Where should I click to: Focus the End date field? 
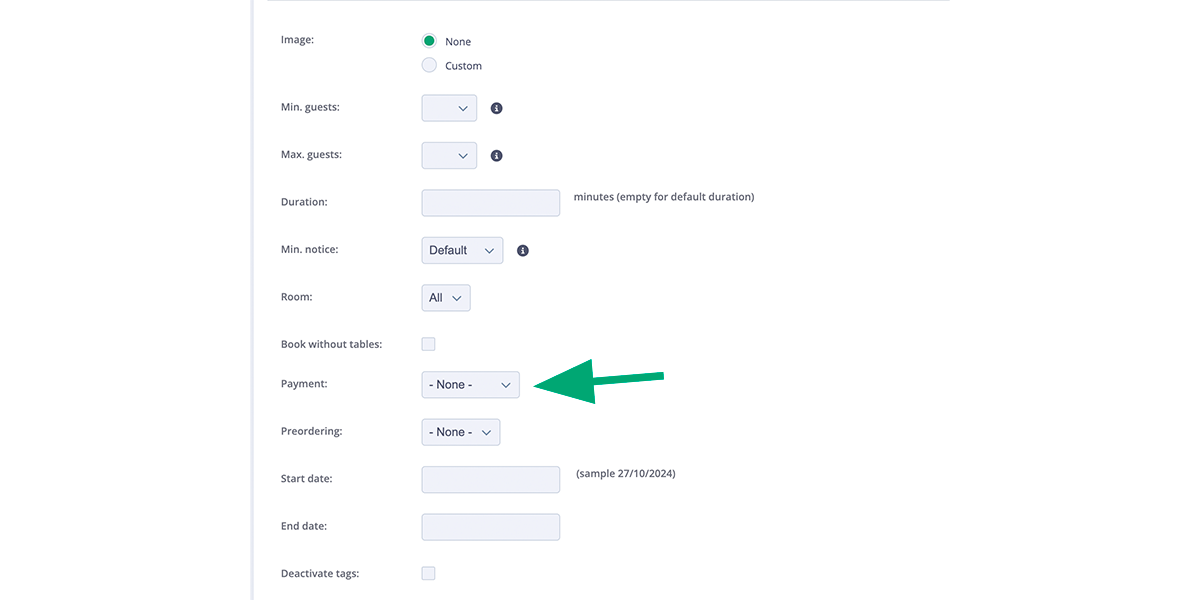(x=490, y=526)
